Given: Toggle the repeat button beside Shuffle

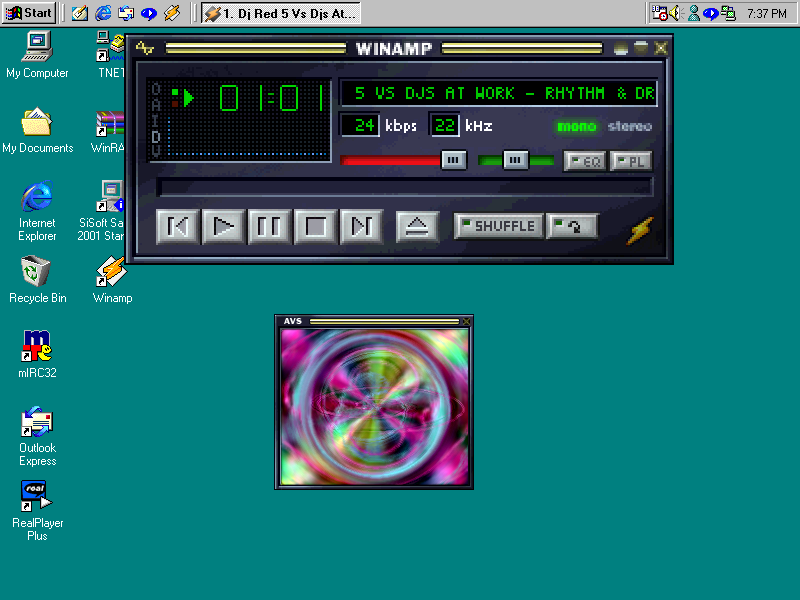Looking at the screenshot, I should pos(572,226).
